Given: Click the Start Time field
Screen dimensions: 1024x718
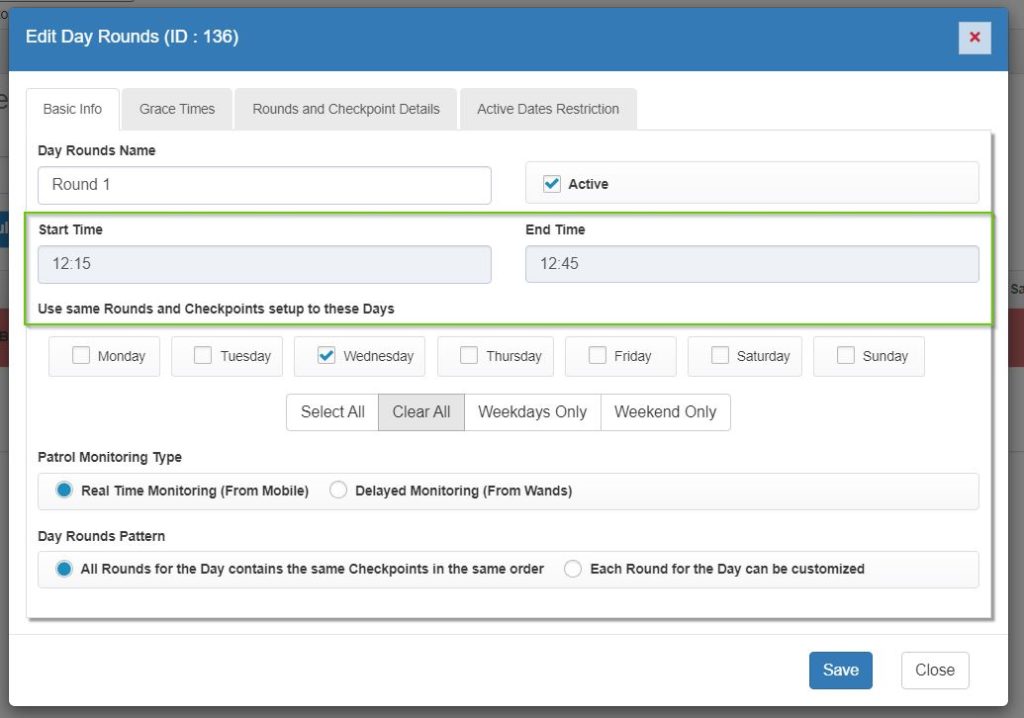Looking at the screenshot, I should pyautogui.click(x=264, y=265).
